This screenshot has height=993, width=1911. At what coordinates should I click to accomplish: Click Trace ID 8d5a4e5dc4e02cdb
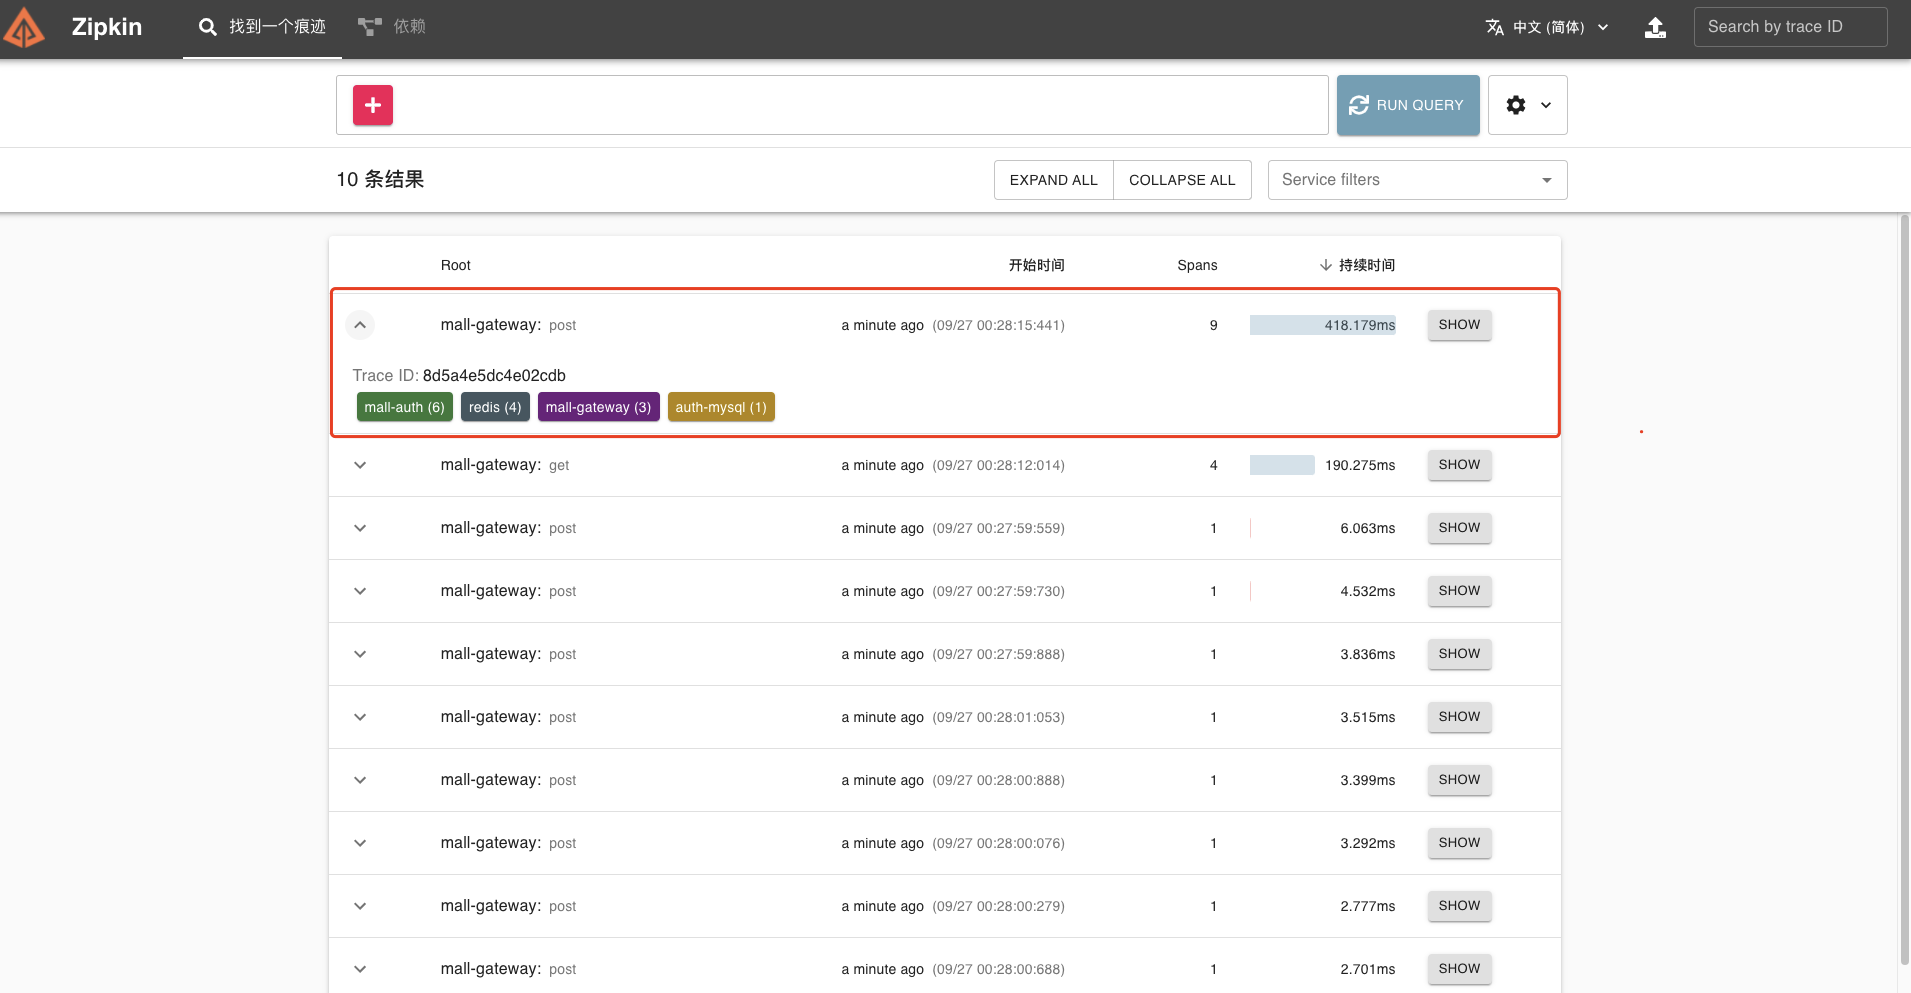(x=494, y=376)
